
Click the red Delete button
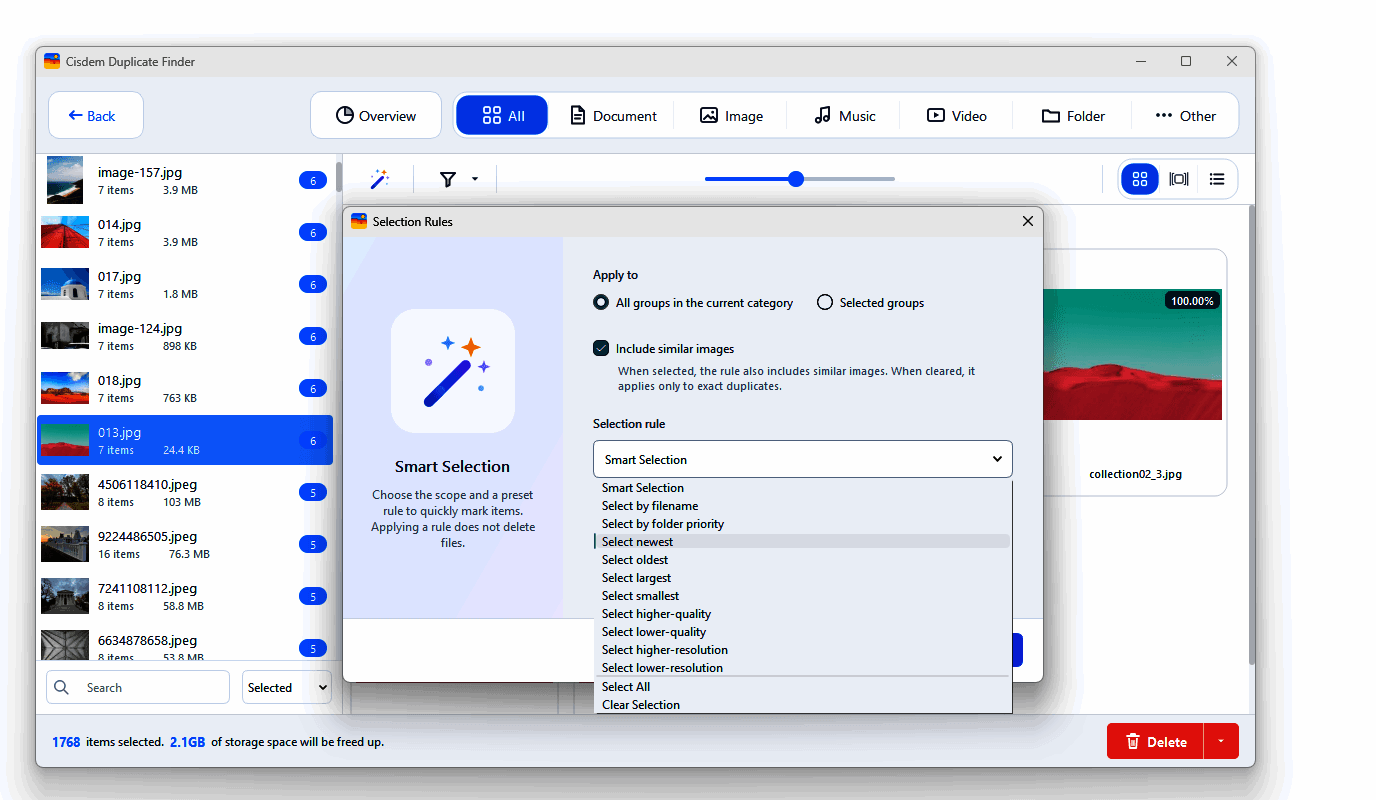[1155, 741]
